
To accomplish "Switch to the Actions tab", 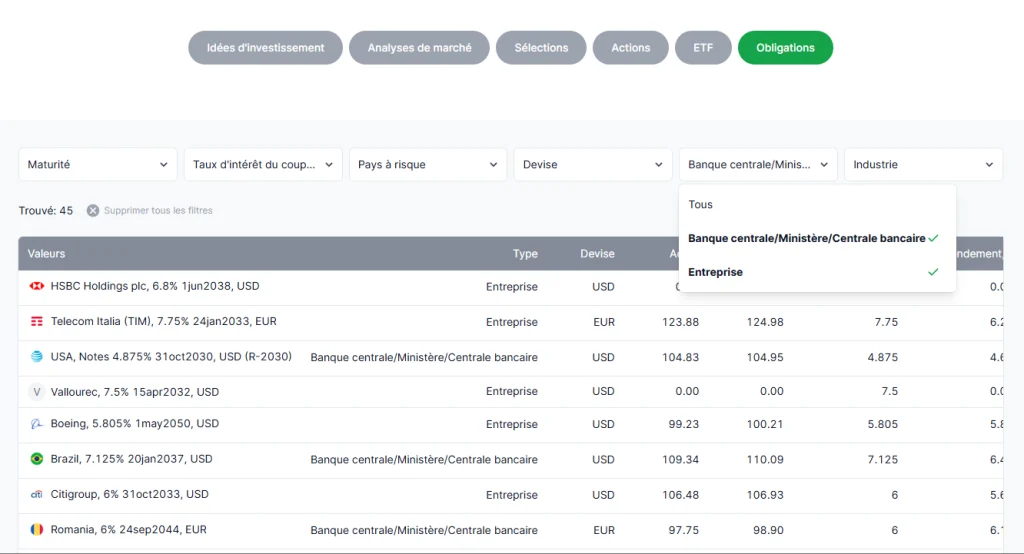I will click(631, 48).
